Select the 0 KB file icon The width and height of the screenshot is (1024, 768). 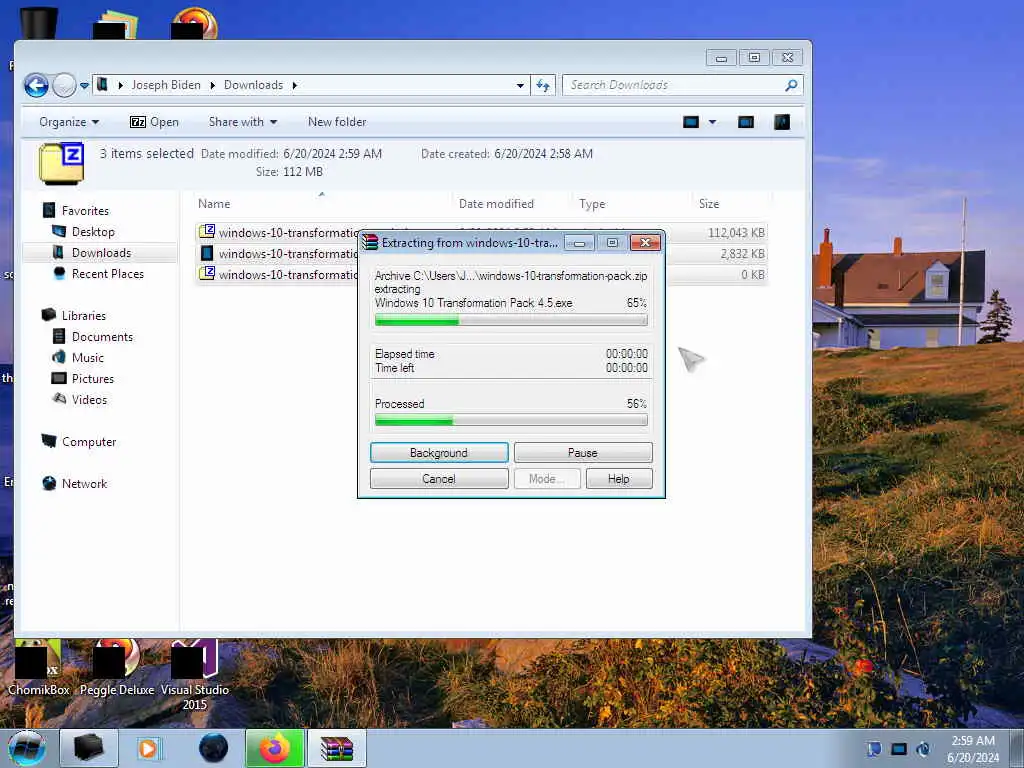pyautogui.click(x=207, y=274)
